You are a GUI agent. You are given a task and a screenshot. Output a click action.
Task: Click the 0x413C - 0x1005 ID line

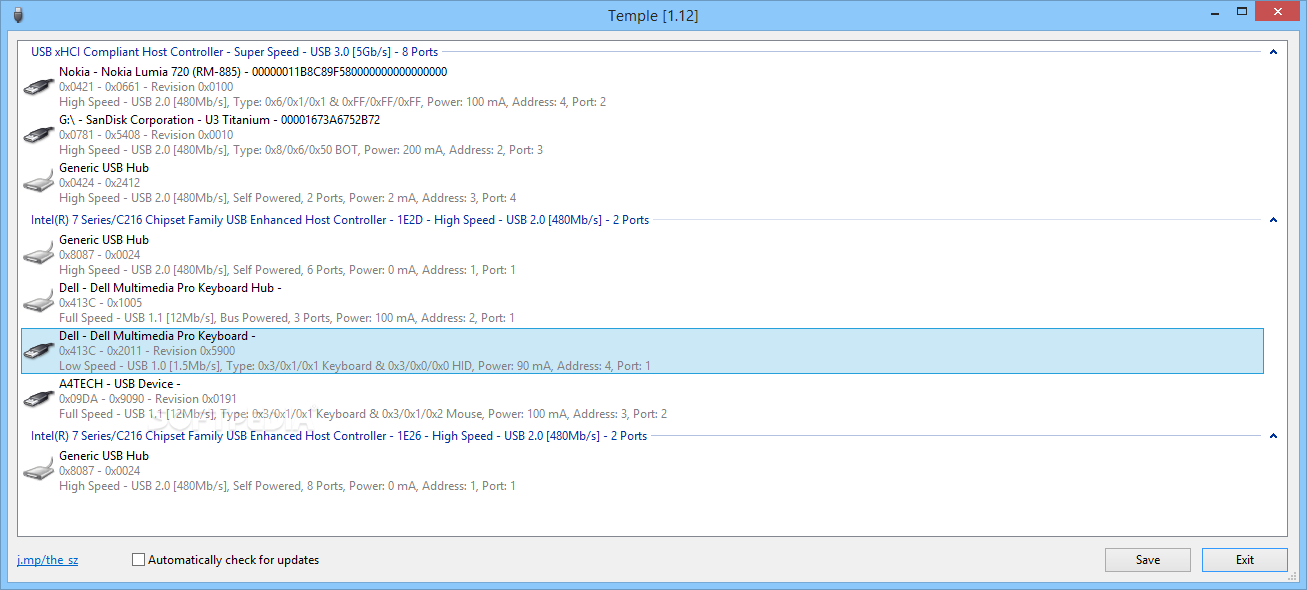click(x=100, y=303)
